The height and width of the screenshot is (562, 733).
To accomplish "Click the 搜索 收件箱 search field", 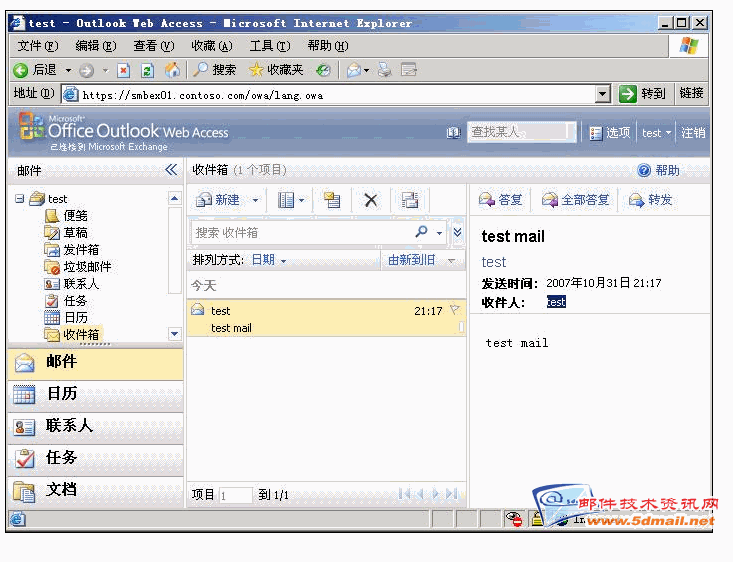I will (300, 232).
